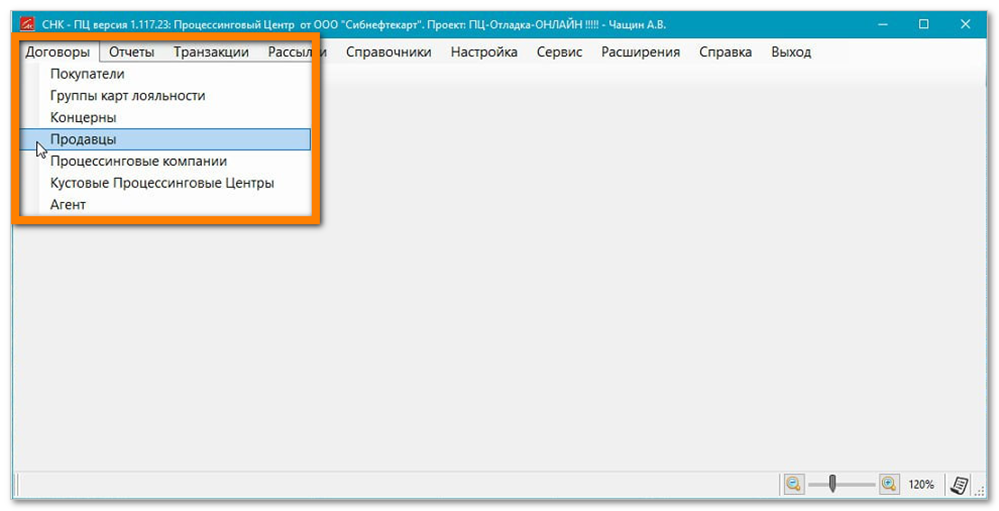Choose the highlighted Продавцы entry
The width and height of the screenshot is (999, 511).
pos(165,139)
